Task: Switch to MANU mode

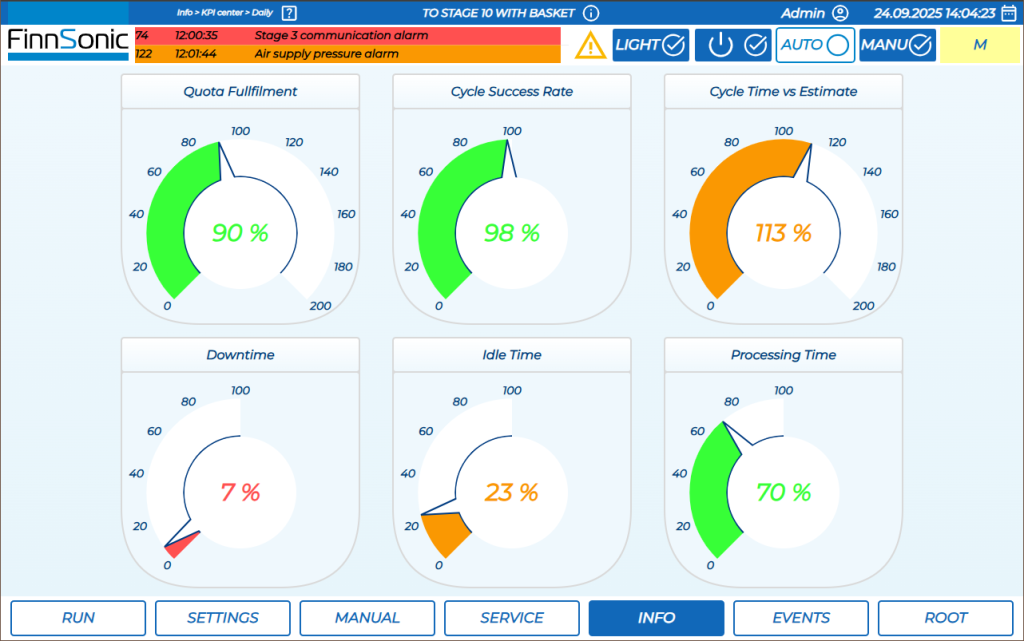Action: [x=897, y=45]
